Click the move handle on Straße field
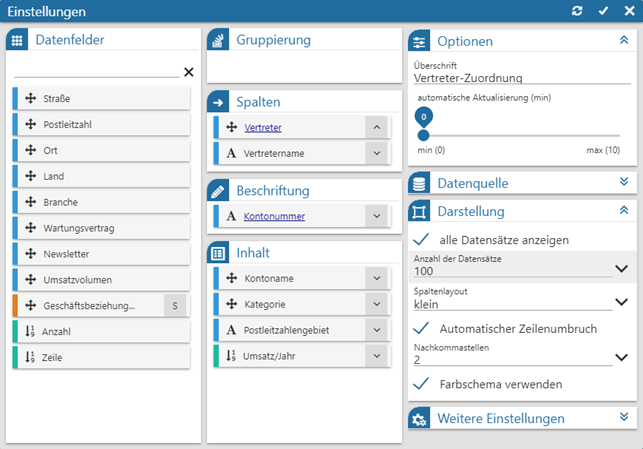This screenshot has height=449, width=643. (30, 98)
